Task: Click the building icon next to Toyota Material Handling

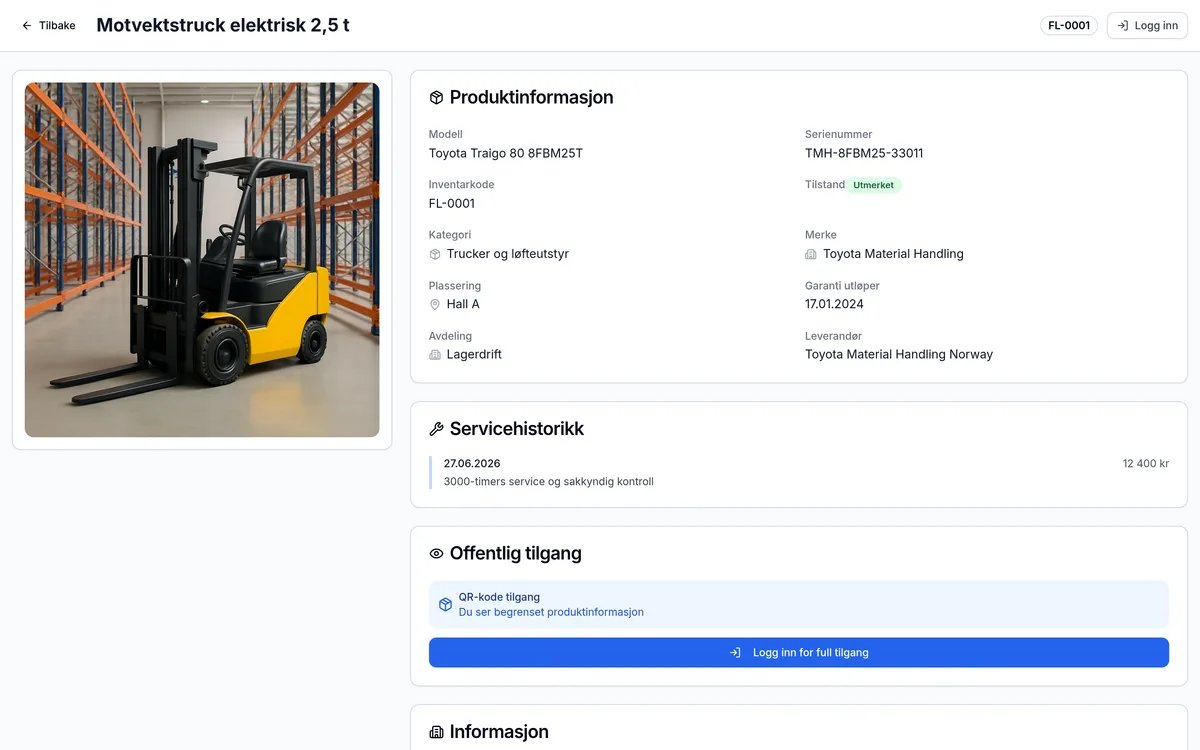Action: point(811,254)
